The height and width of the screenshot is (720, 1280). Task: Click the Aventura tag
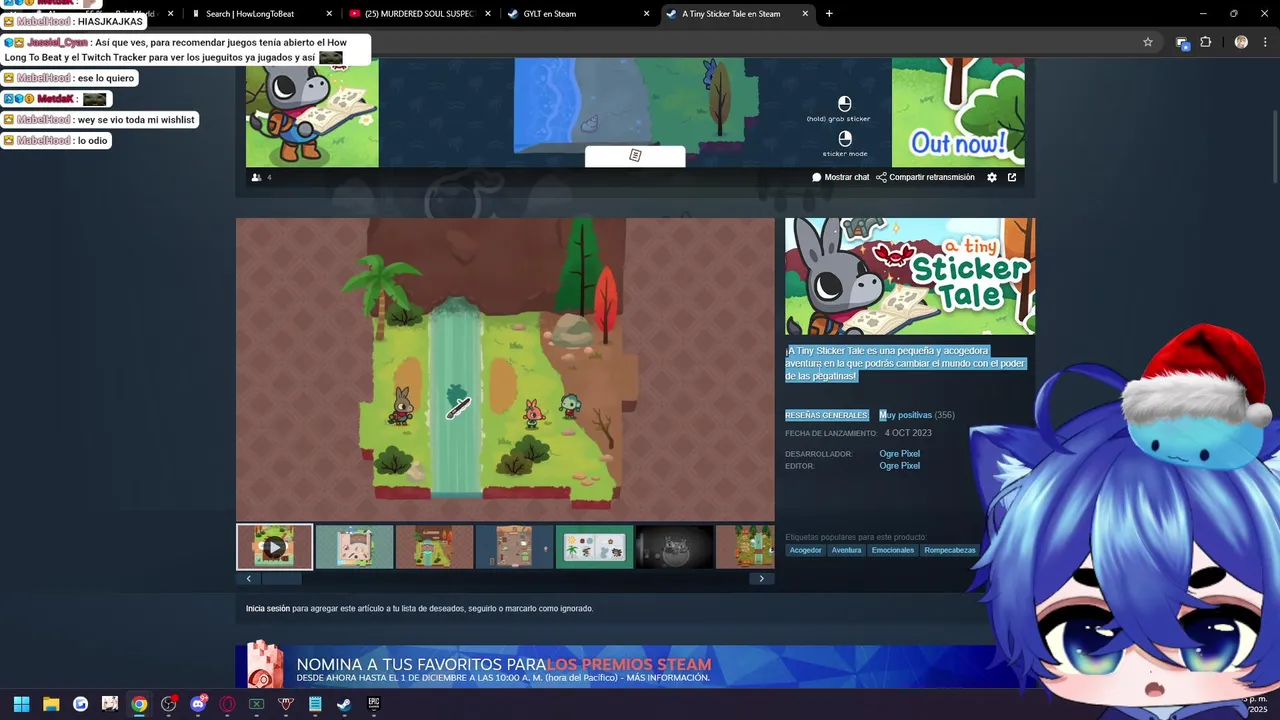click(x=846, y=550)
